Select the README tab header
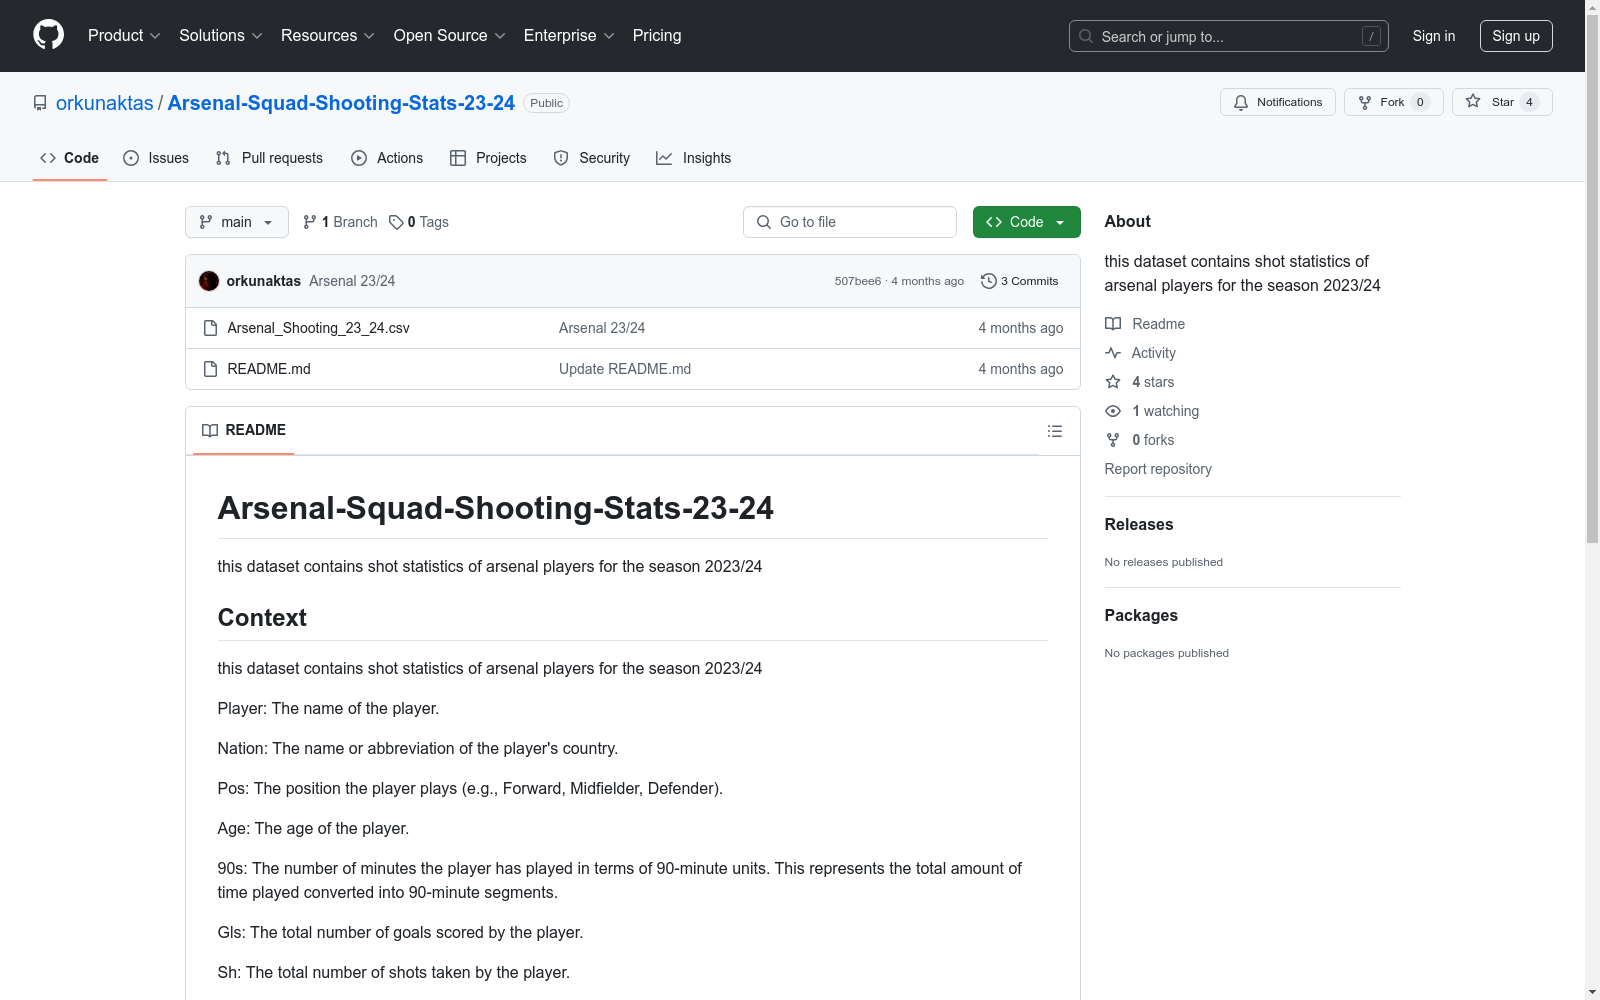The image size is (1600, 1000). point(244,430)
